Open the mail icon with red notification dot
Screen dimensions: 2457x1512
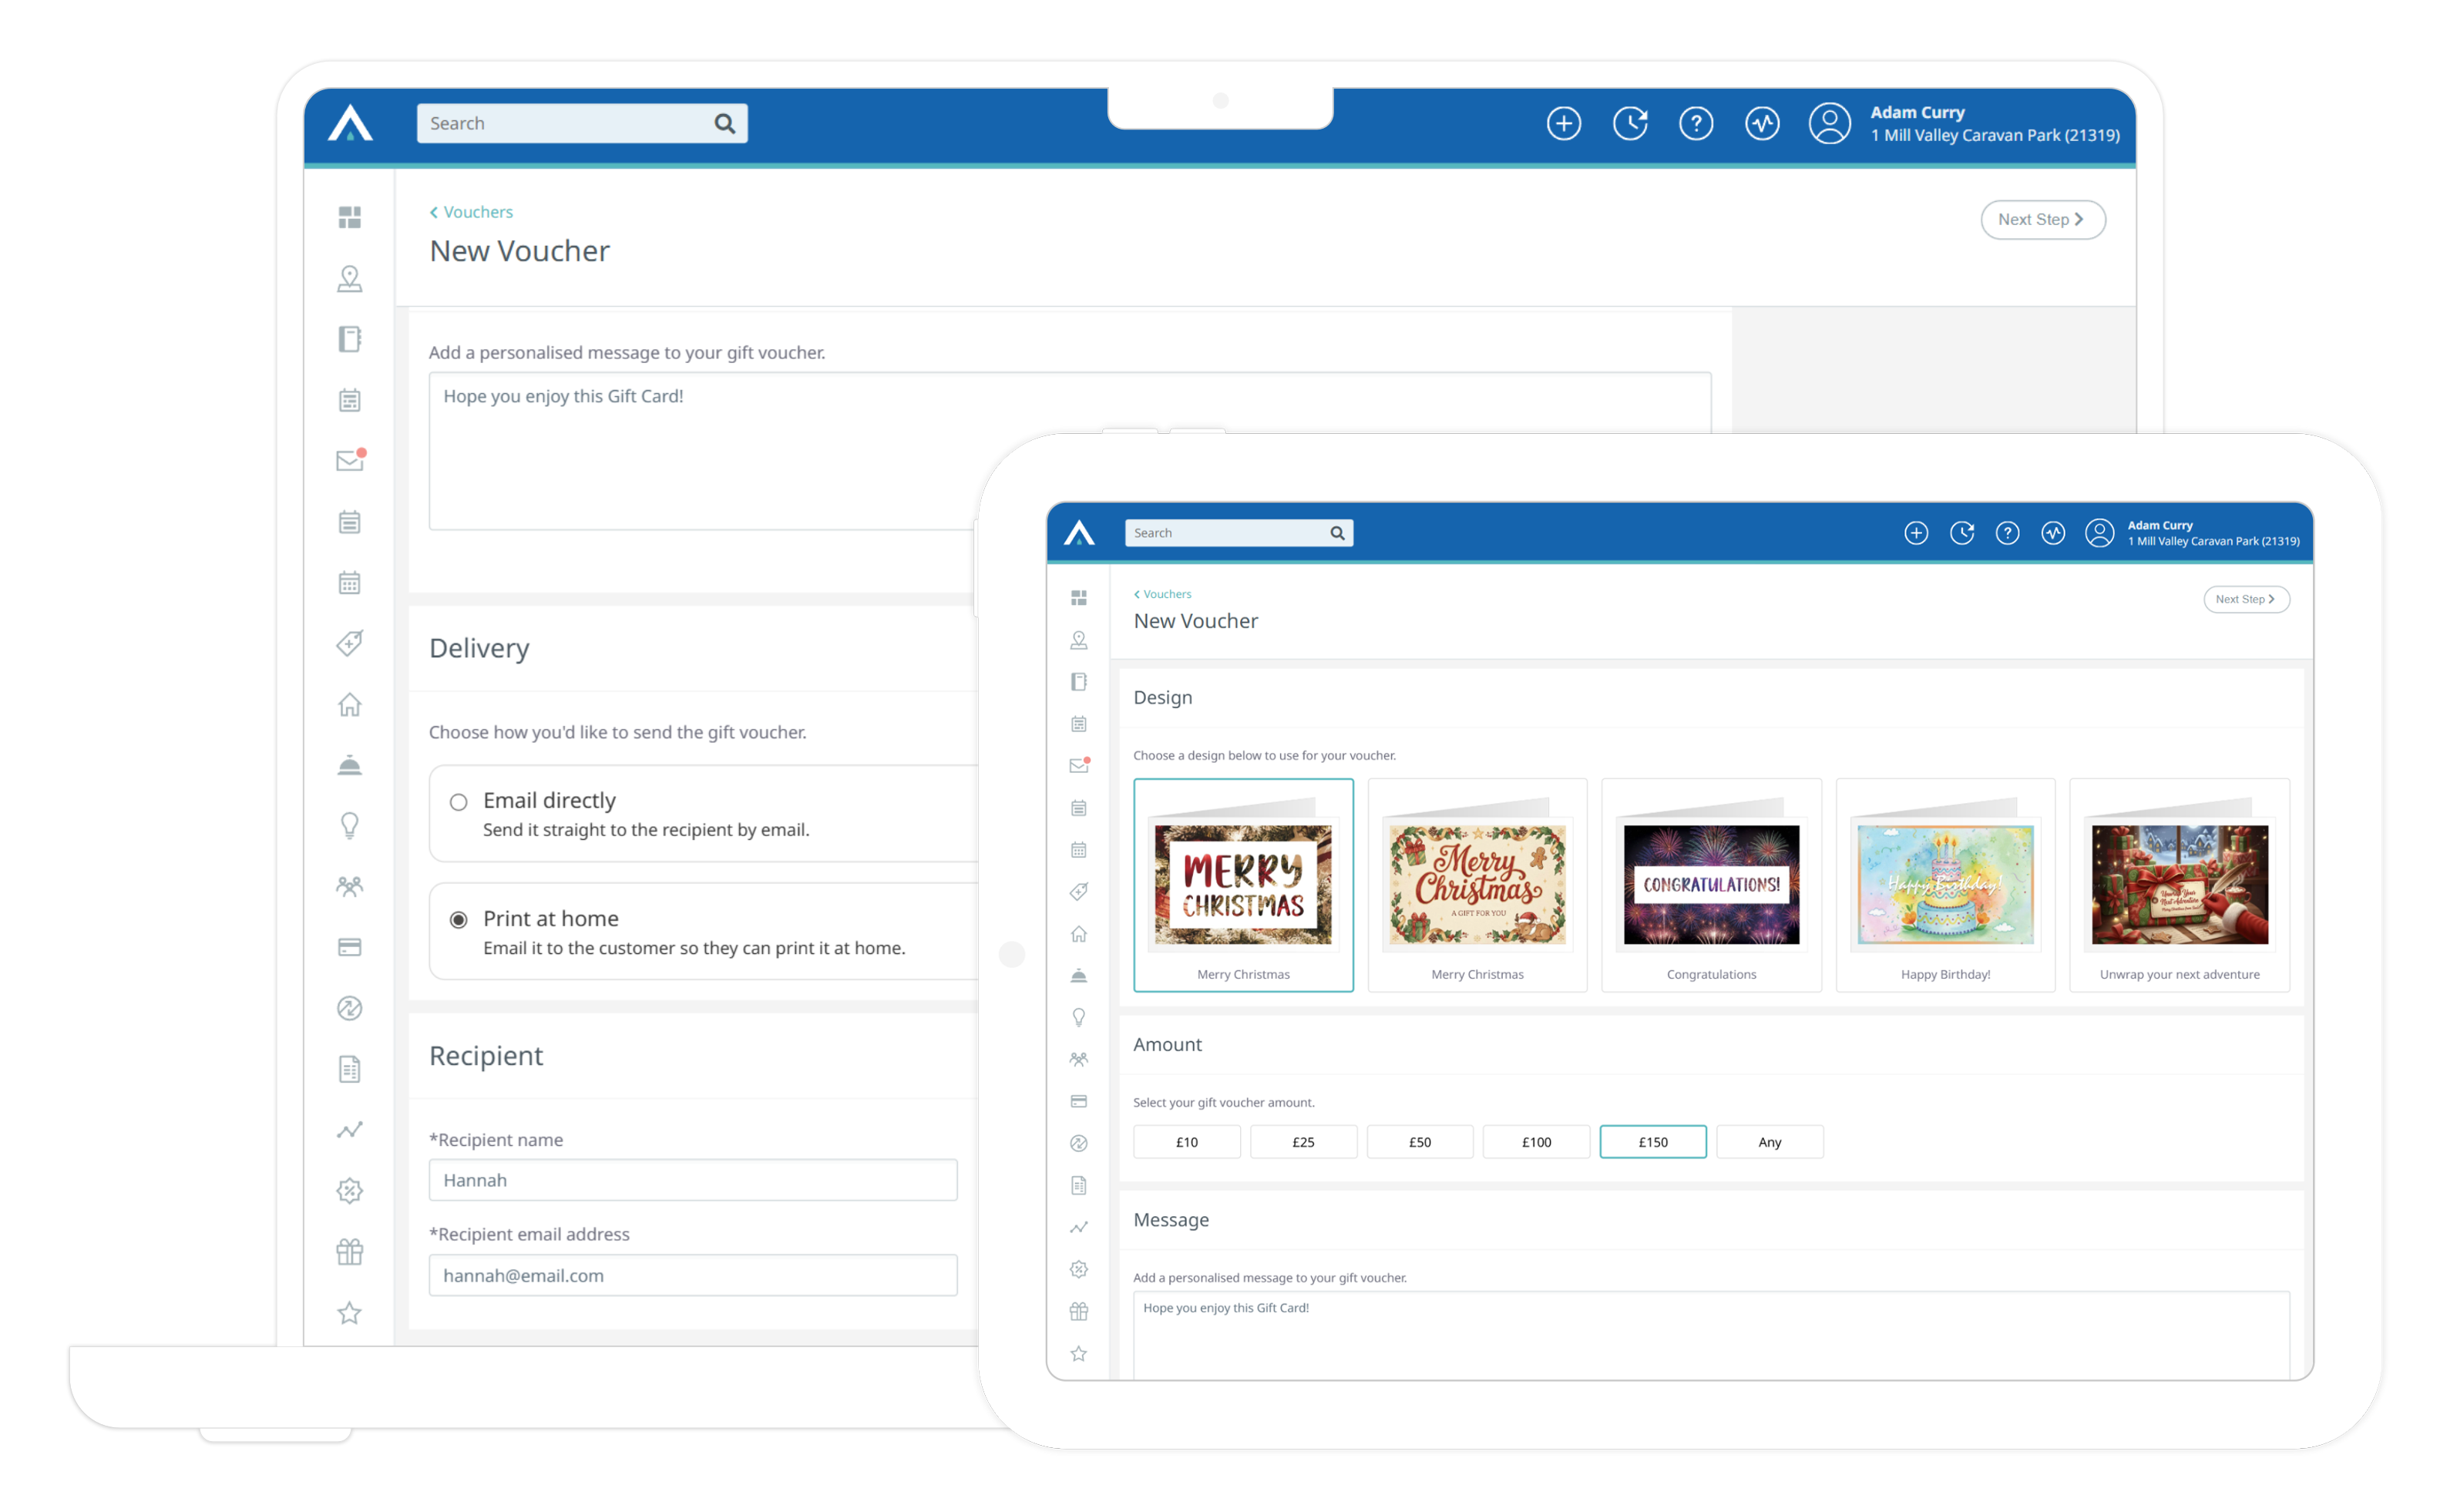click(349, 460)
